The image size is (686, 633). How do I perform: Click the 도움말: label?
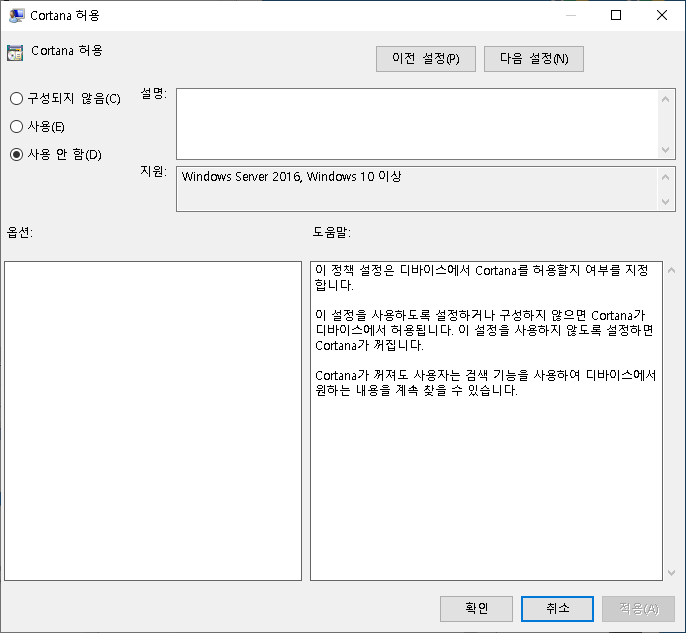pyautogui.click(x=332, y=232)
